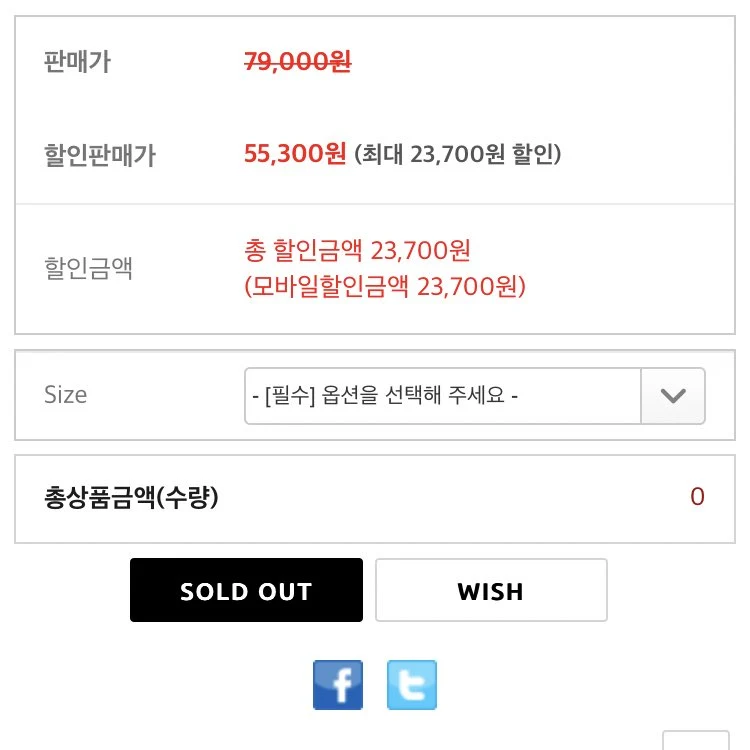Screen dimensions: 750x750
Task: Click the 옵션을 선택해 주세요 placeholder text
Action: pyautogui.click(x=413, y=396)
